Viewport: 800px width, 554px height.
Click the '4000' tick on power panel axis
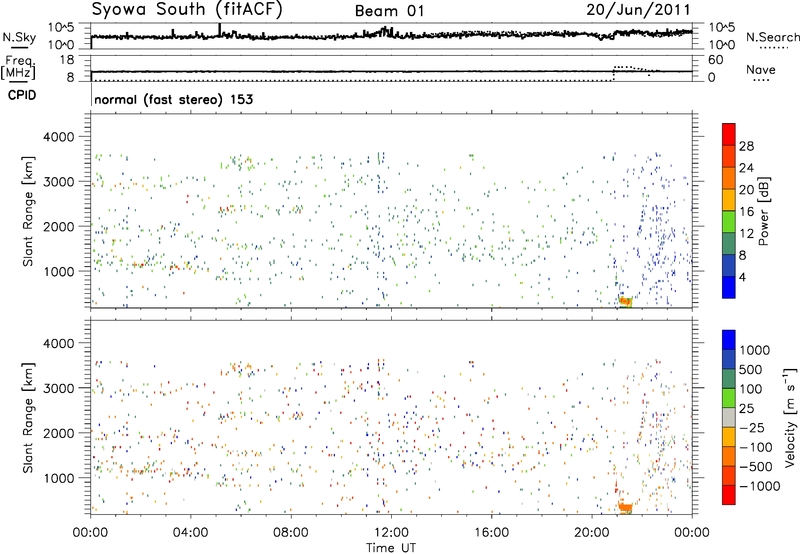coord(59,137)
